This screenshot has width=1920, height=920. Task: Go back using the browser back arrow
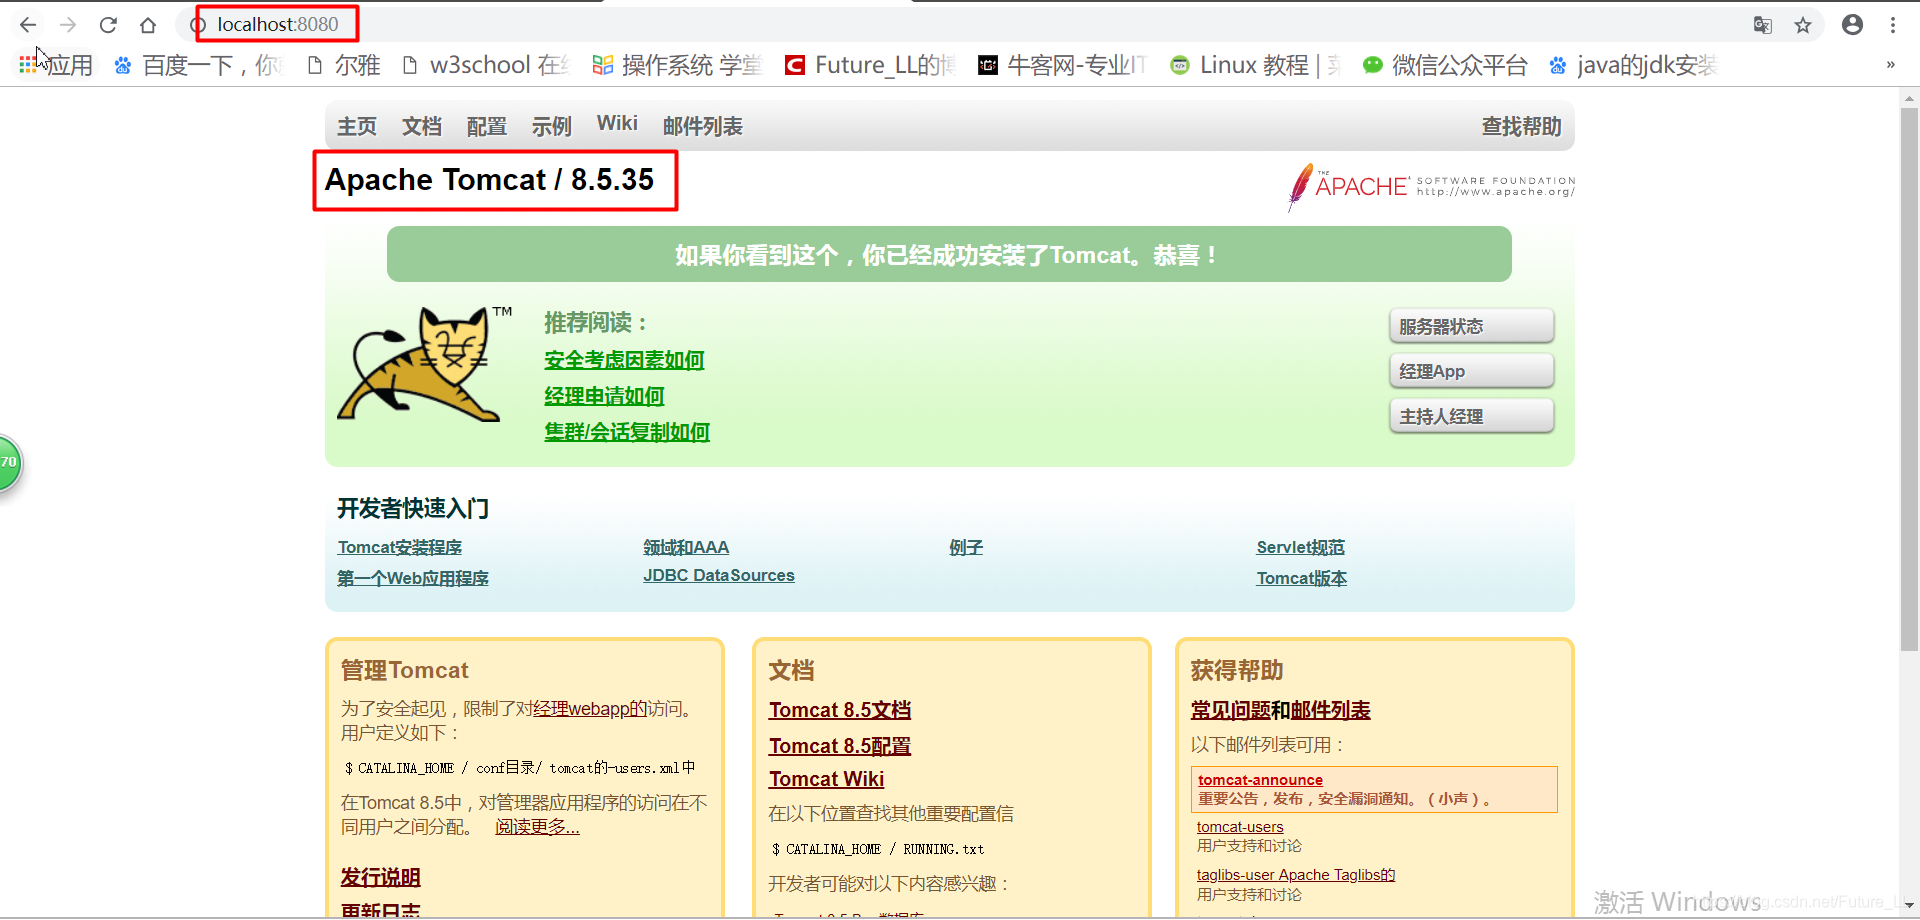click(x=28, y=25)
